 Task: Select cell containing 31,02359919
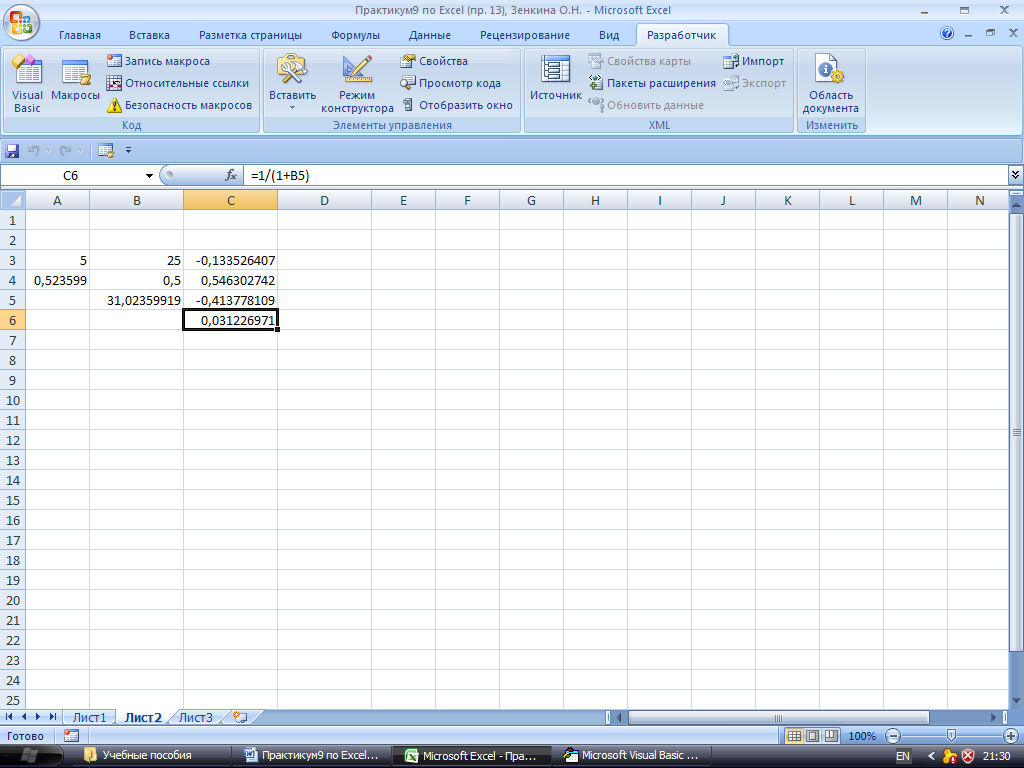pyautogui.click(x=136, y=300)
